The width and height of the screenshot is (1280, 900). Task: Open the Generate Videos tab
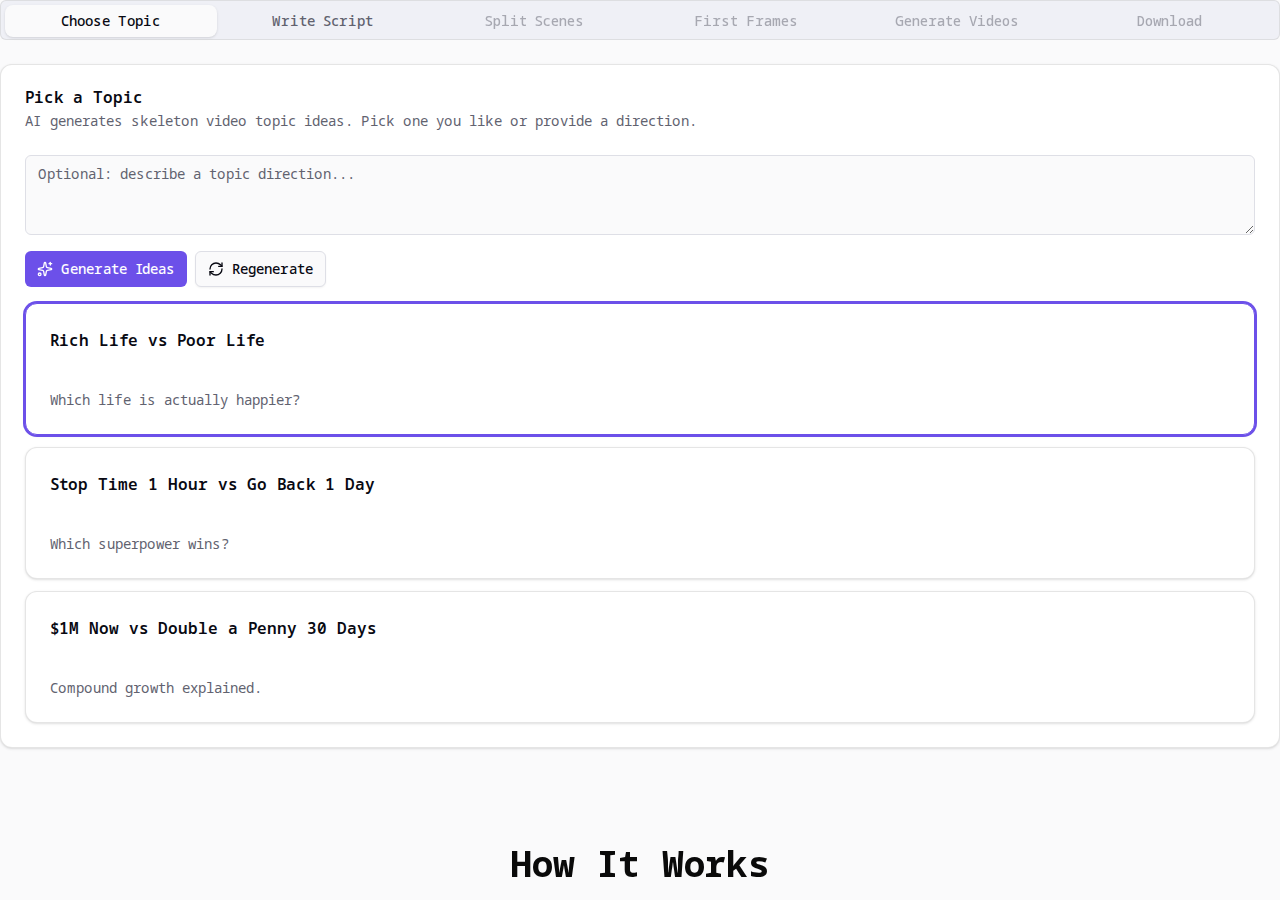tap(957, 21)
